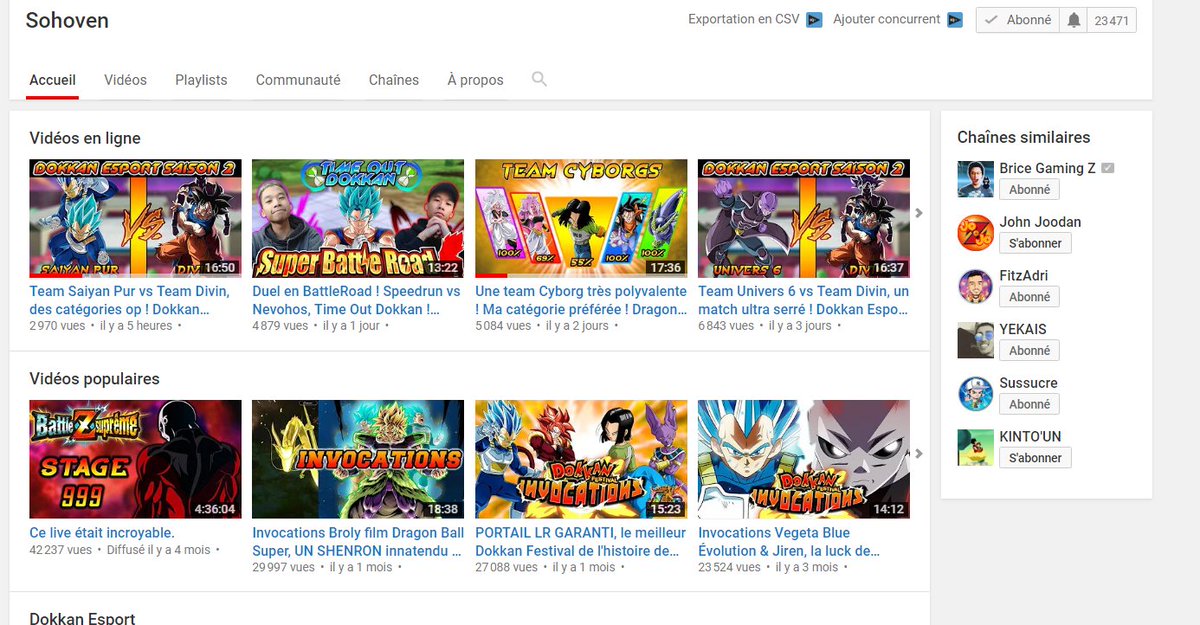Image resolution: width=1200 pixels, height=625 pixels.
Task: Toggle Abonné button under YEKAIS
Action: [1029, 351]
